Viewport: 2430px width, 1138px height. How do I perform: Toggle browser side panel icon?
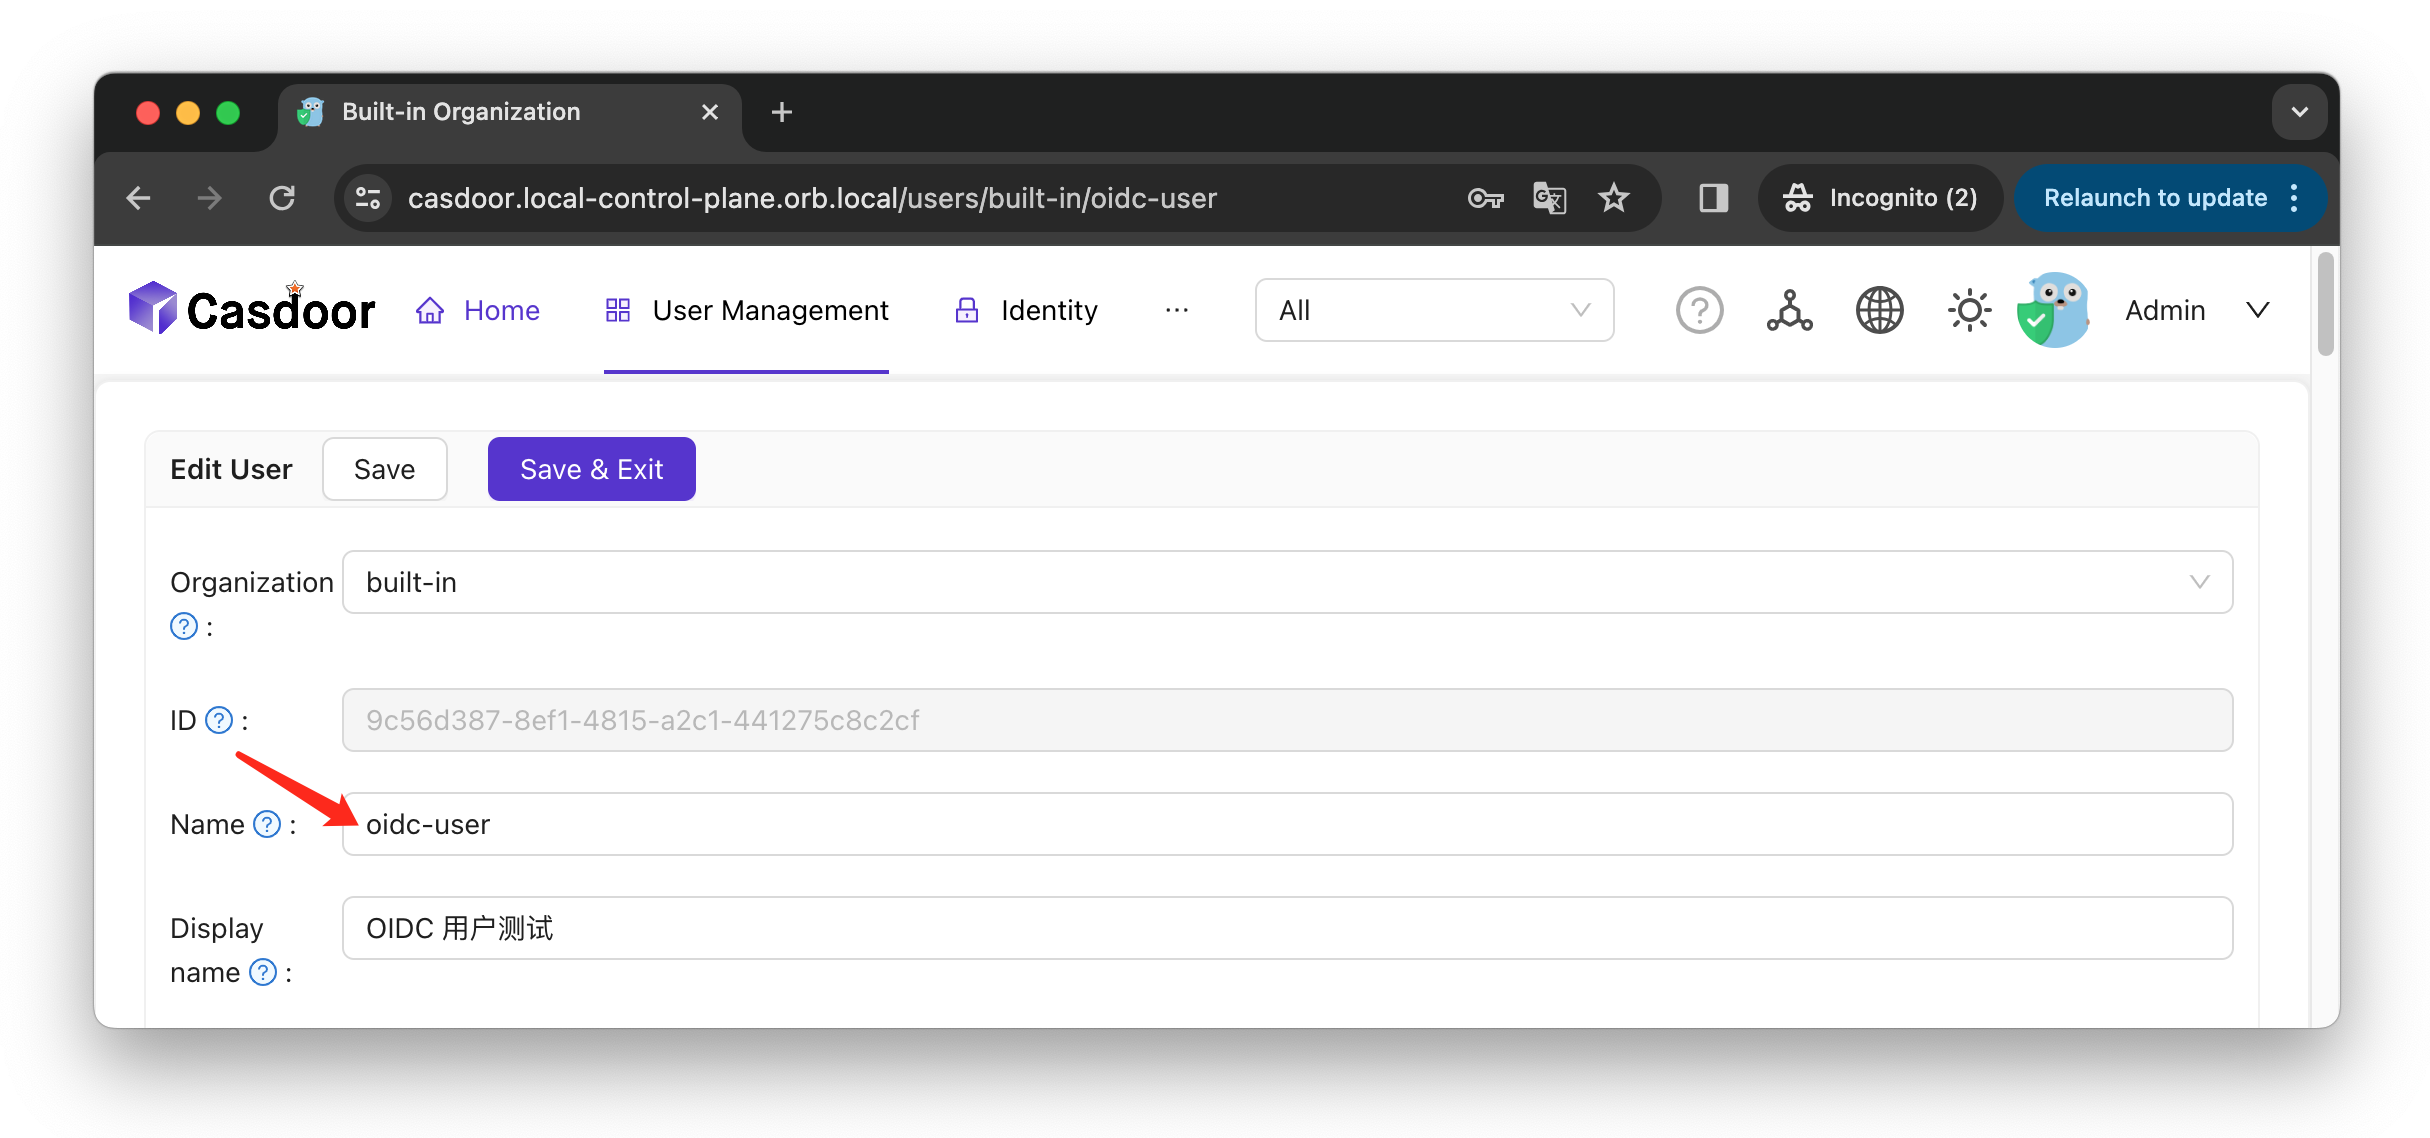coord(1713,198)
